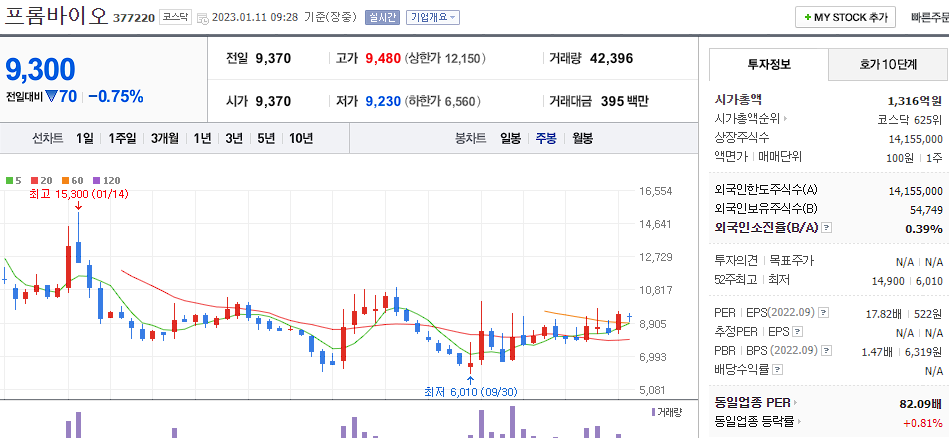949x438 pixels.
Task: Open help icon next to 추정PER EPS
Action: click(798, 332)
